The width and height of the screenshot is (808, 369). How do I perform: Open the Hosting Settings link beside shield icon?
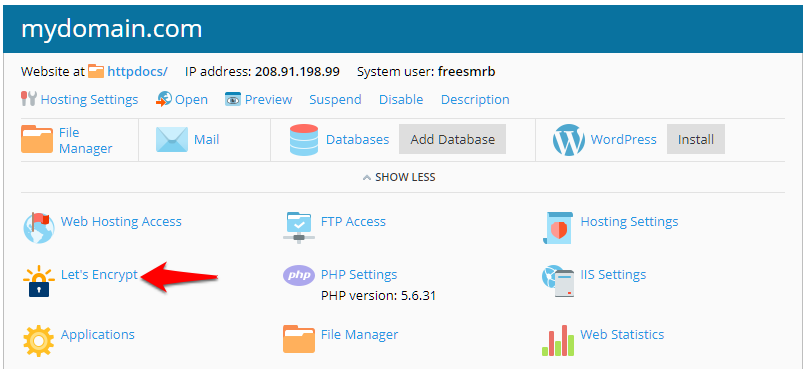coord(629,222)
